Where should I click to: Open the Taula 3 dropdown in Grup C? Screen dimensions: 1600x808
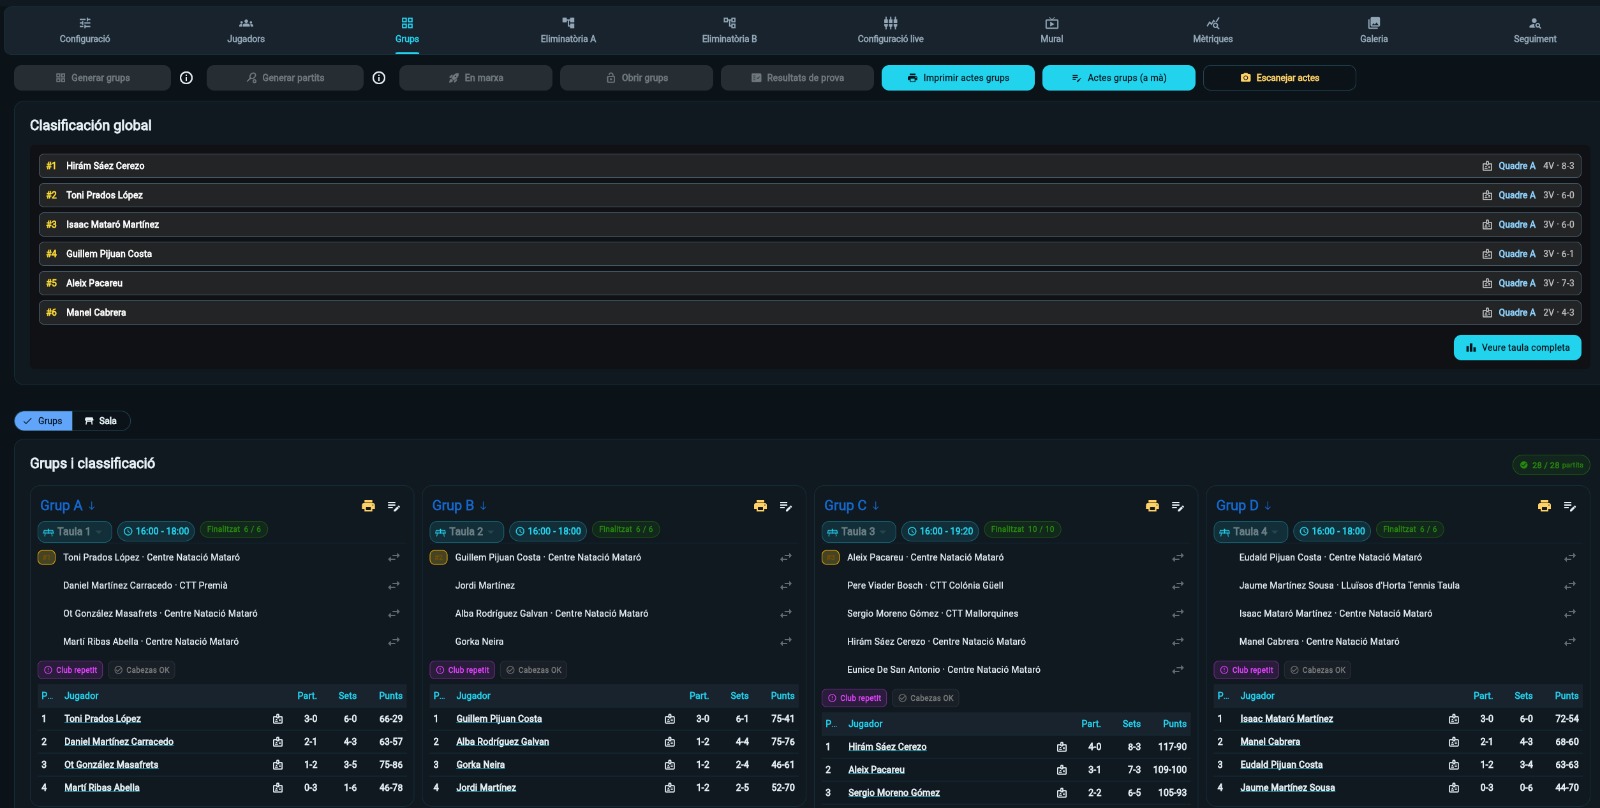(858, 532)
